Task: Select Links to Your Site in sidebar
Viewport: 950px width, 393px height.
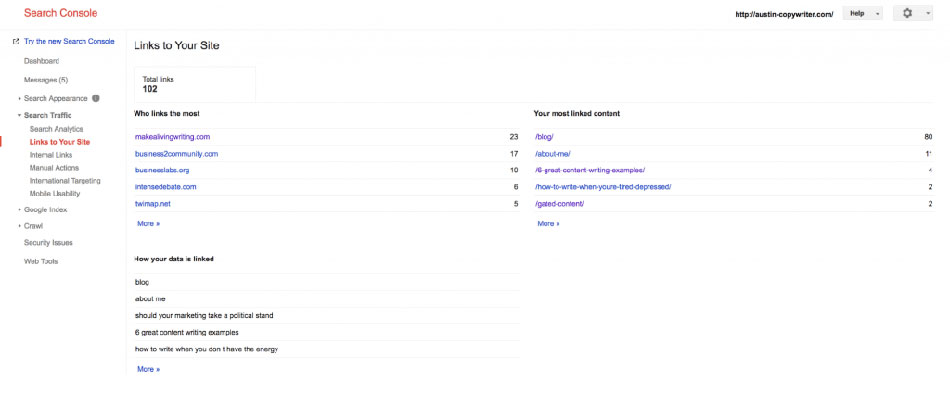Action: point(59,142)
